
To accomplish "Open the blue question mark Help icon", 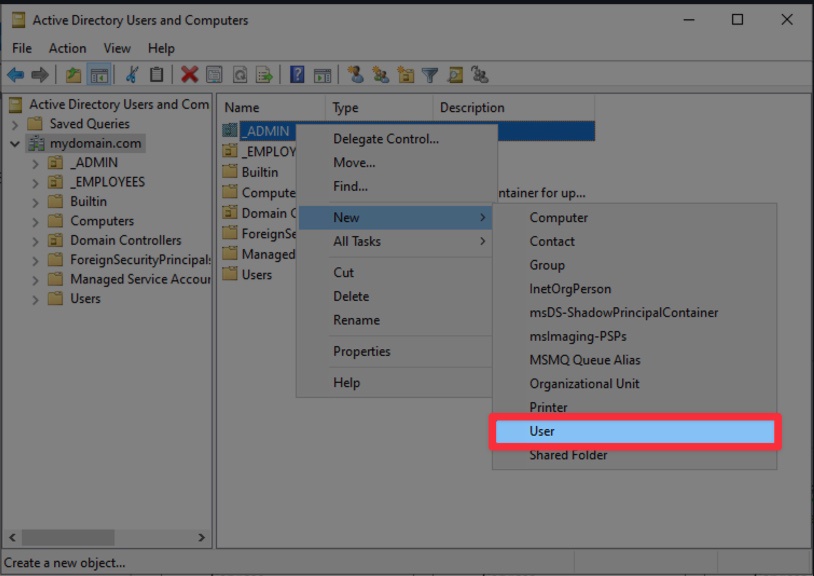I will coord(297,75).
